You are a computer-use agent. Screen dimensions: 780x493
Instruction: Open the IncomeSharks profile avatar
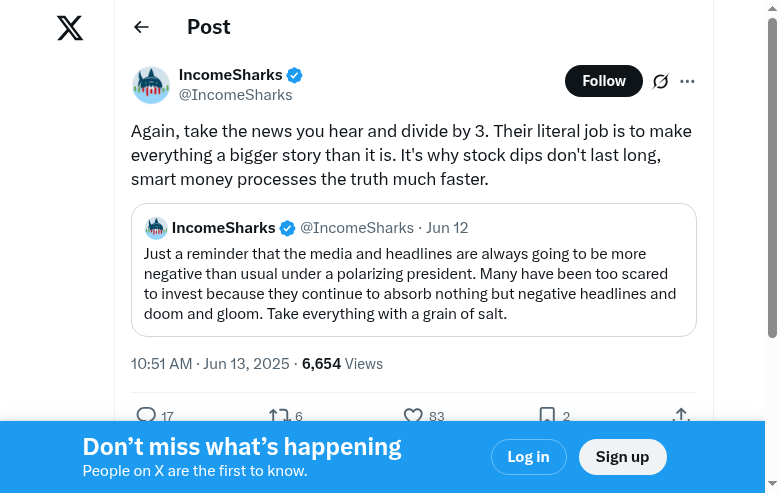151,85
